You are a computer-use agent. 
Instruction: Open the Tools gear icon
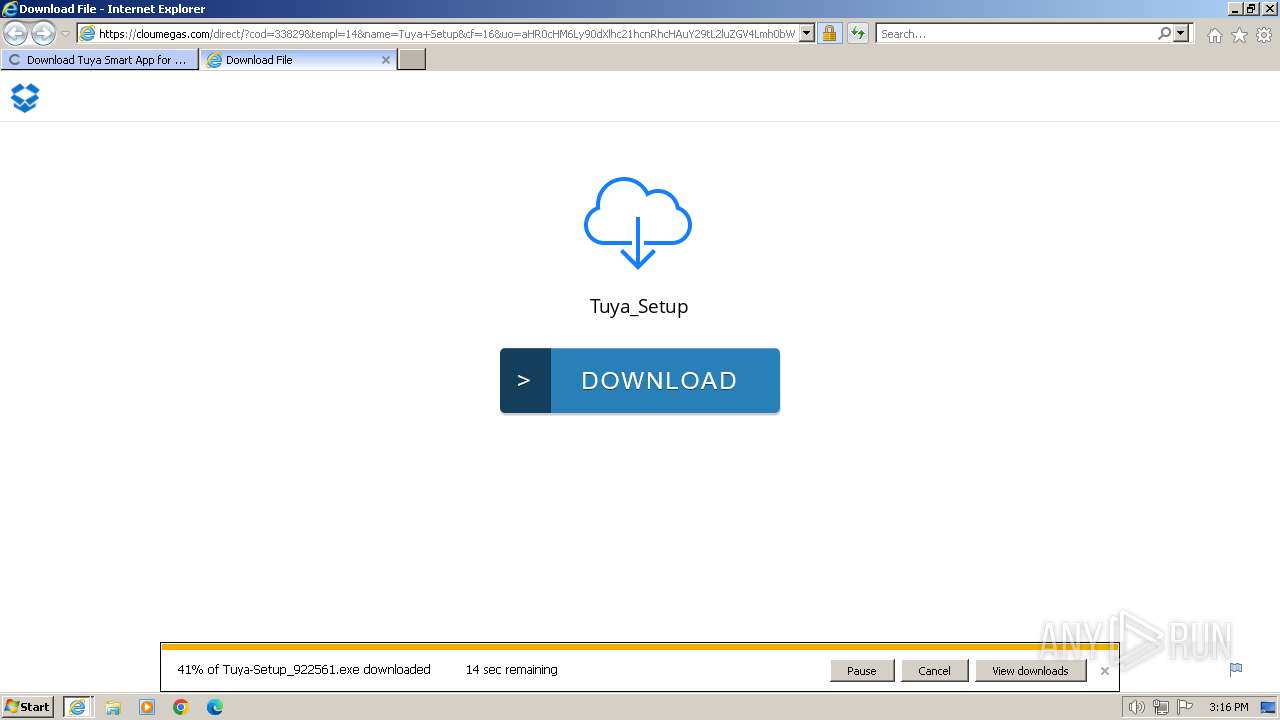pos(1264,35)
